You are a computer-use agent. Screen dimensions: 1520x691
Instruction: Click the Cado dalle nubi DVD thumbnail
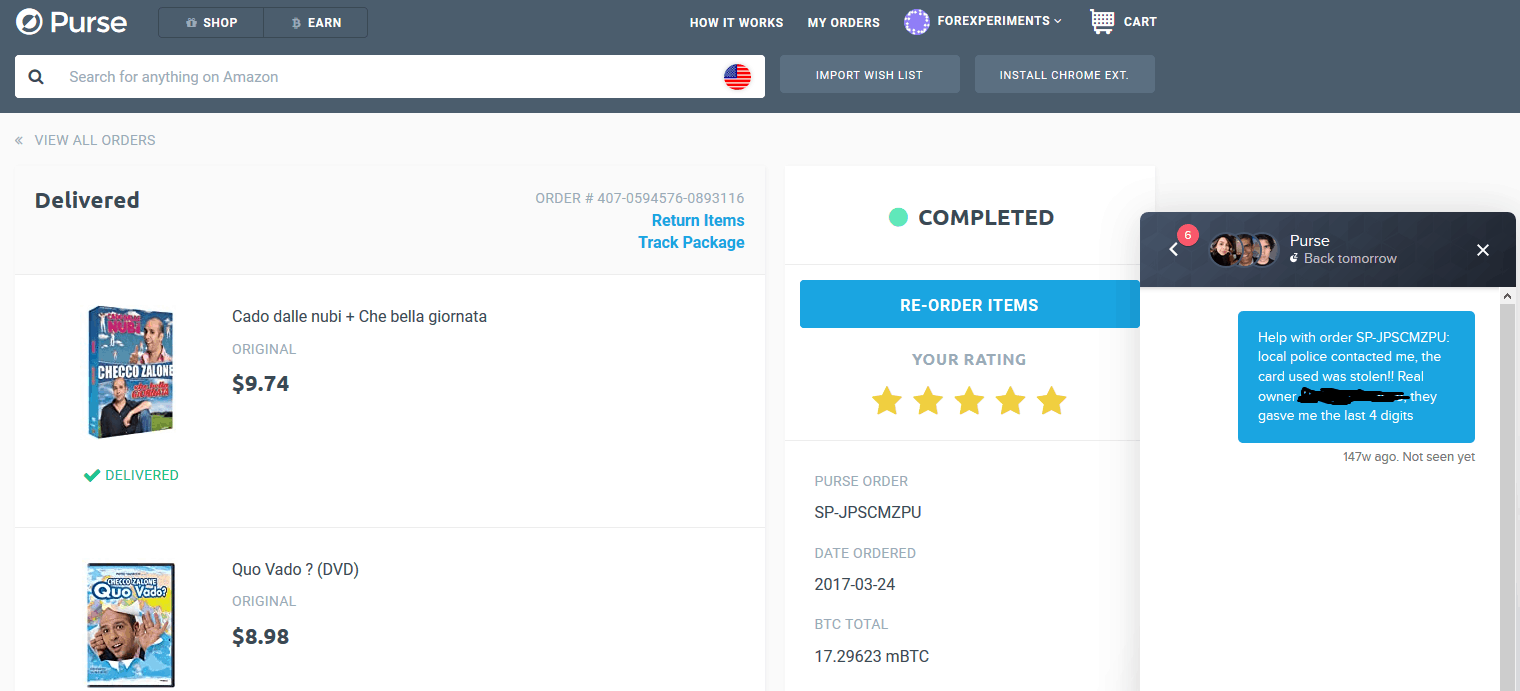pyautogui.click(x=130, y=372)
